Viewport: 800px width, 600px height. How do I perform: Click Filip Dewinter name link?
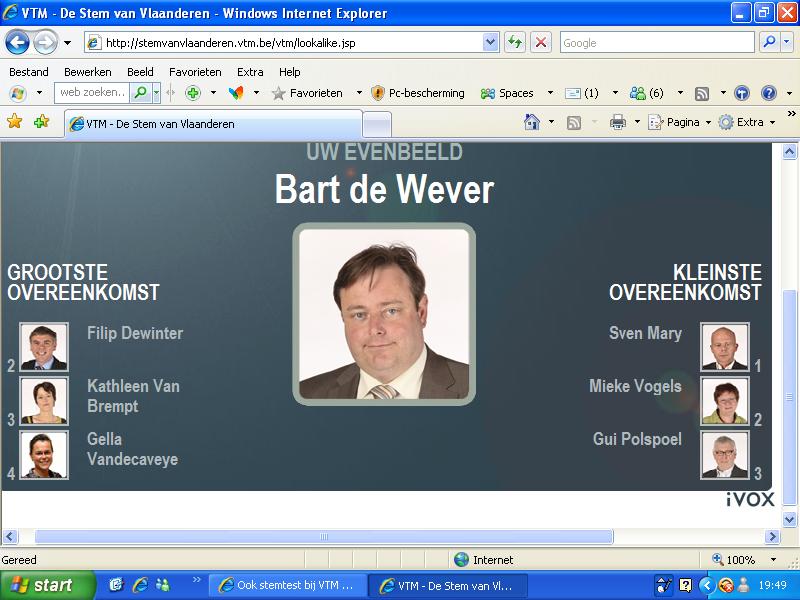click(x=135, y=333)
